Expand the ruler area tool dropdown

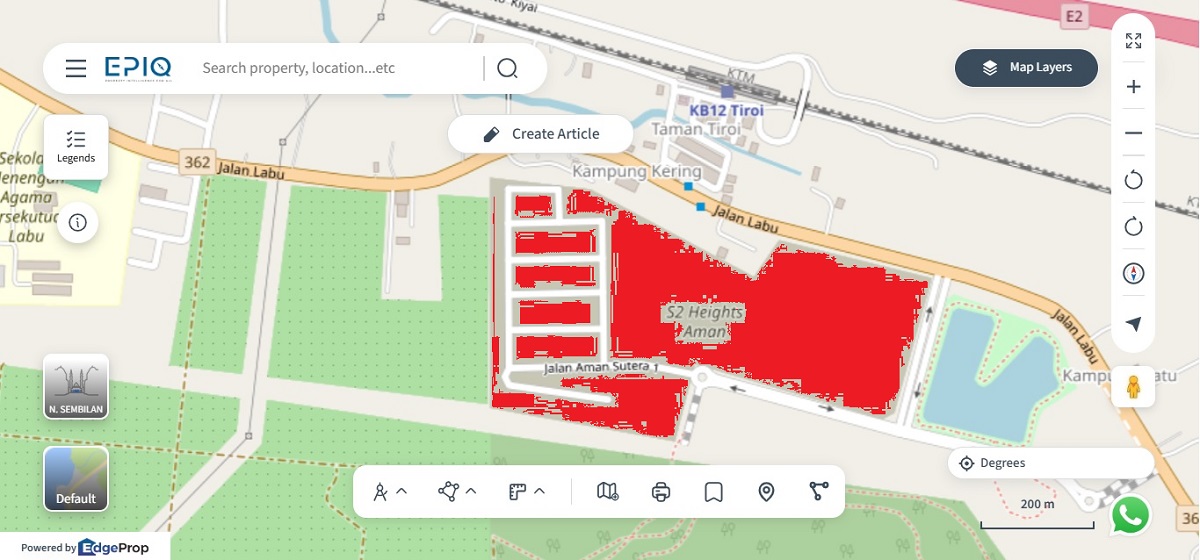(539, 491)
